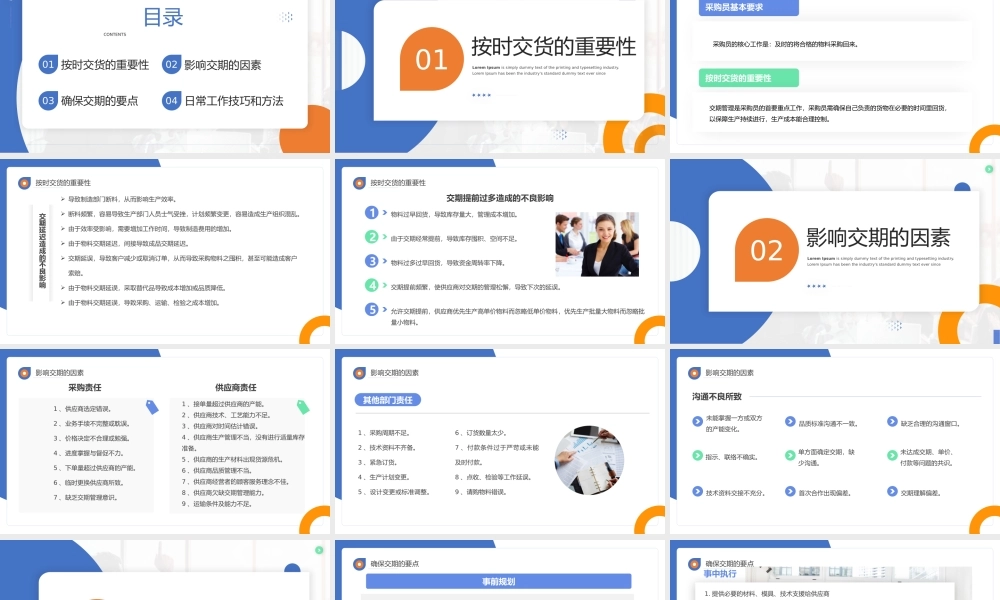Click the blue 01 badge in the 目录 slide
1000x600 pixels.
(x=48, y=64)
